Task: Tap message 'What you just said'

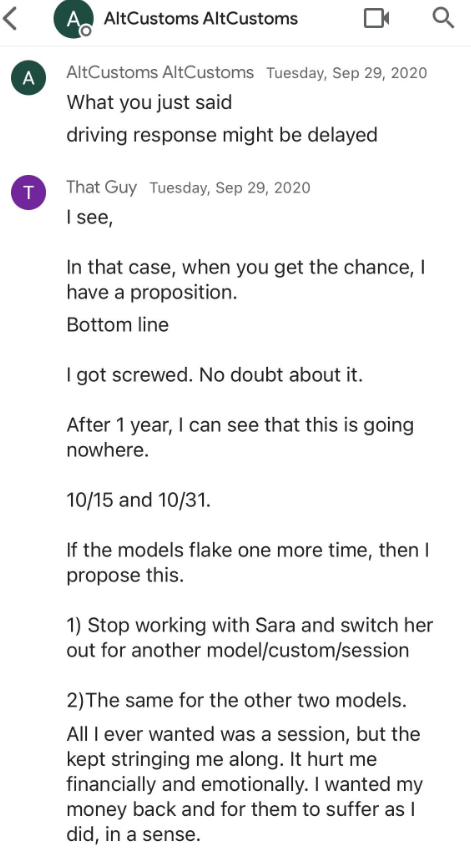Action: click(x=149, y=103)
